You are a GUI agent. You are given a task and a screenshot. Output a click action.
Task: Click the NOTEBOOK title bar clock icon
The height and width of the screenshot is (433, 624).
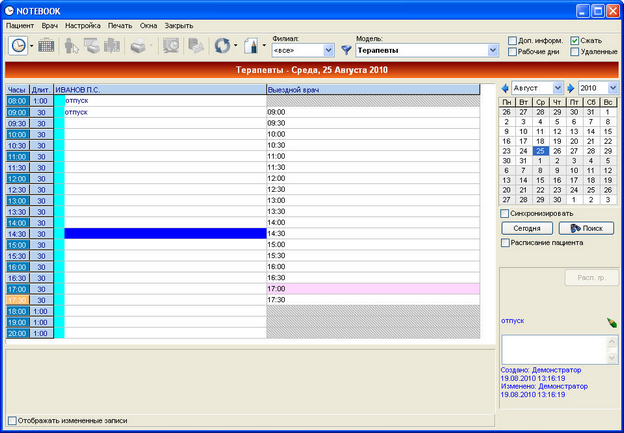pos(8,11)
